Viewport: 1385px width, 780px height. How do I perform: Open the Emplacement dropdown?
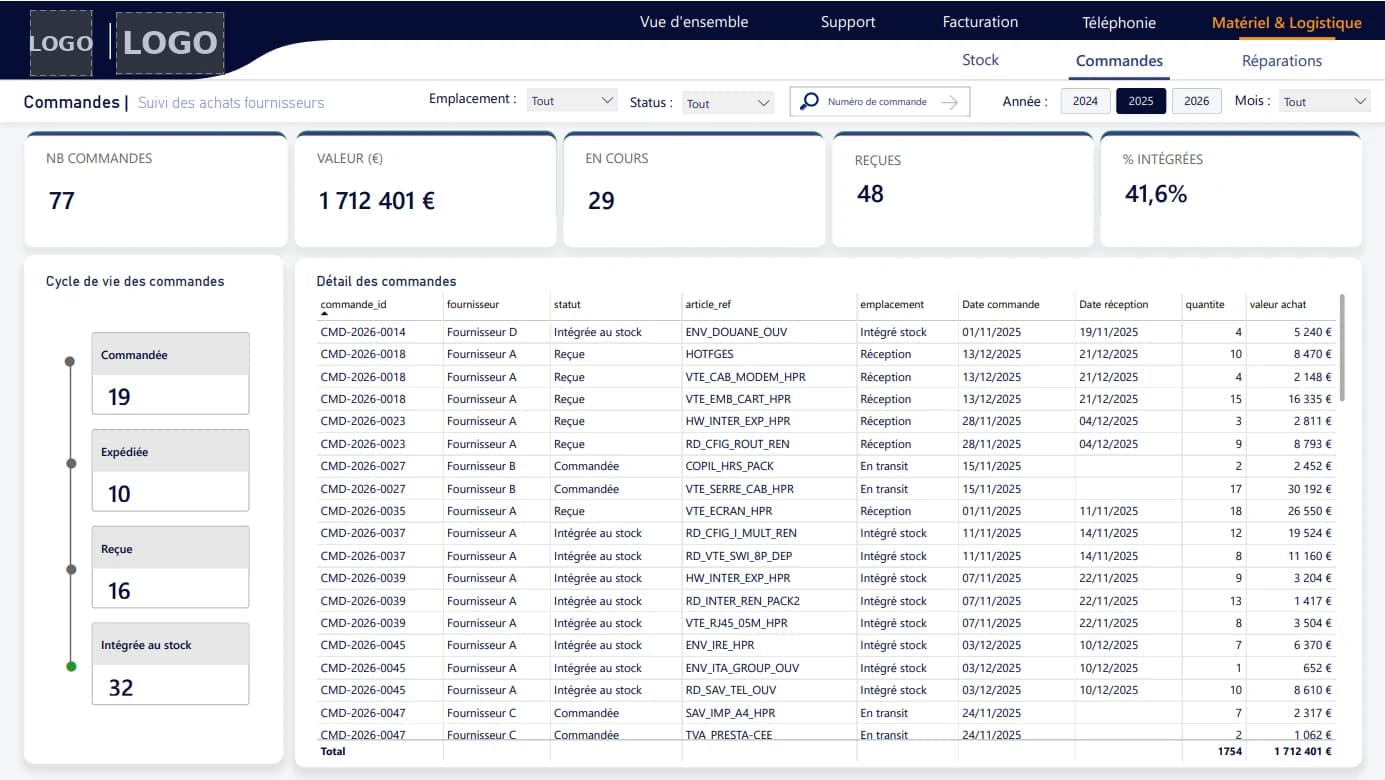(x=572, y=101)
